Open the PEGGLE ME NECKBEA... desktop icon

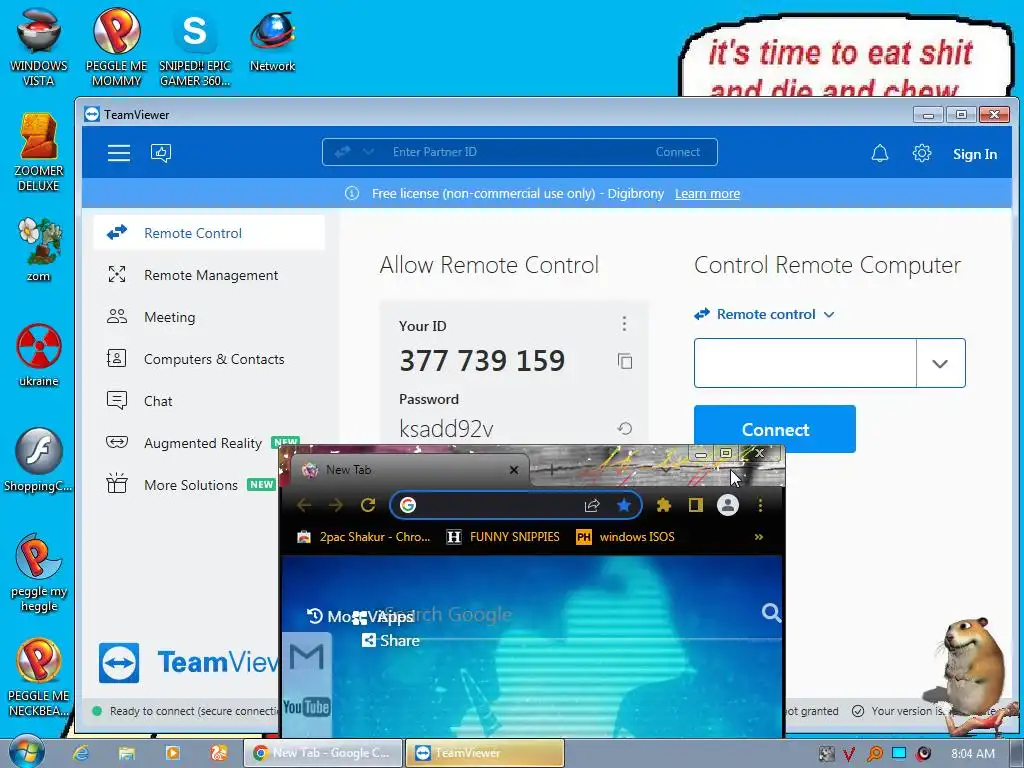point(39,678)
